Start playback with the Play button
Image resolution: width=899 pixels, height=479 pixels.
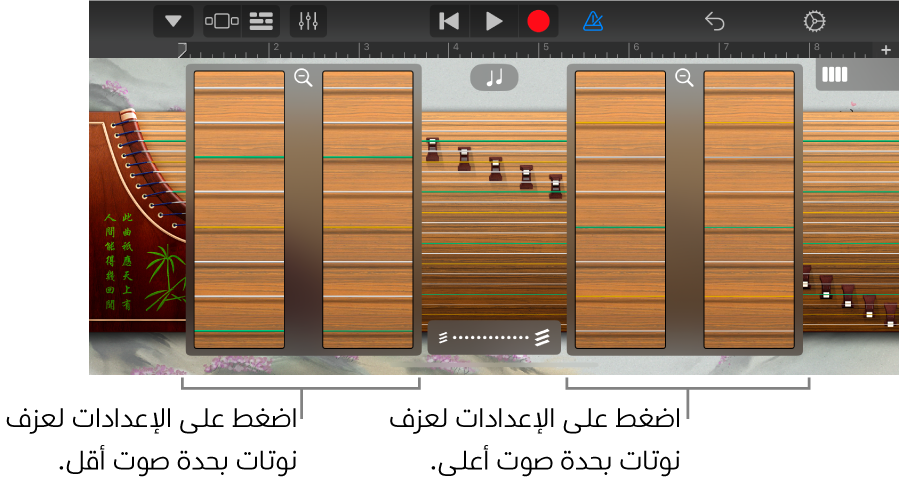(494, 22)
